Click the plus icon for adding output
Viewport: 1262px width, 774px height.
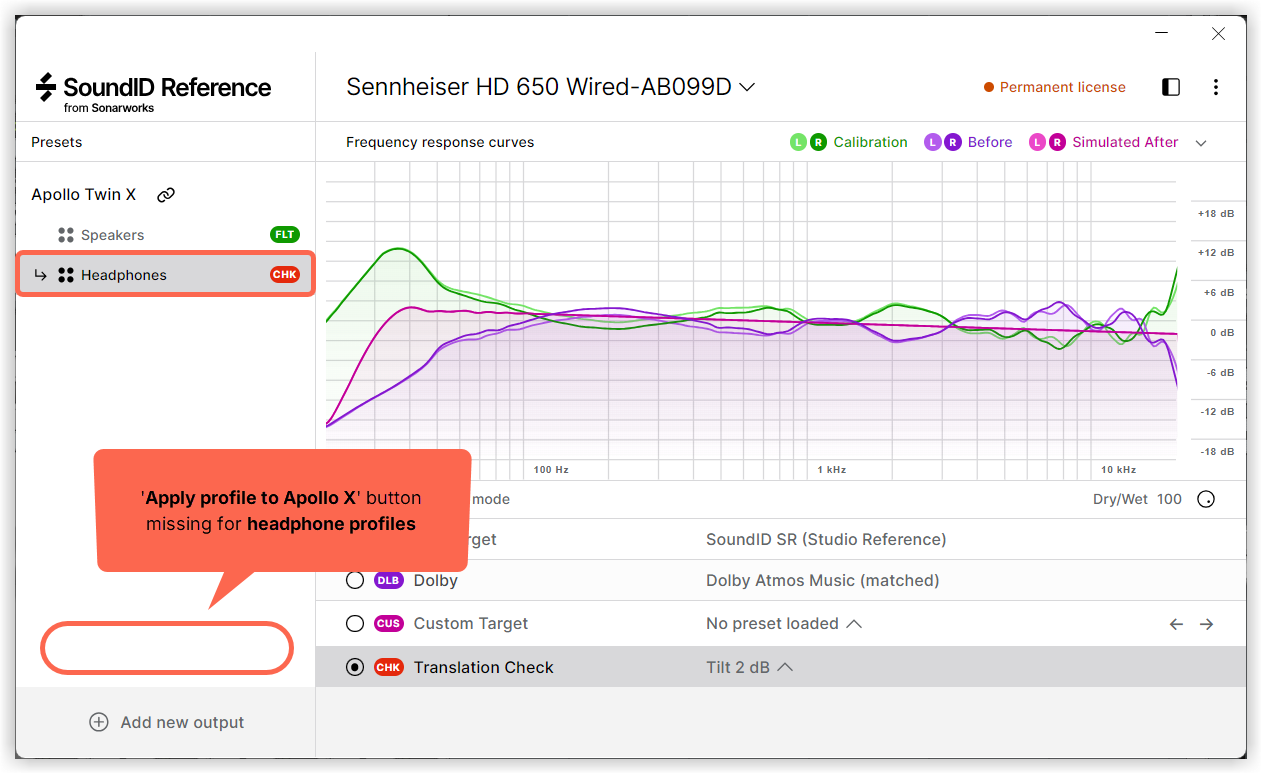coord(99,722)
